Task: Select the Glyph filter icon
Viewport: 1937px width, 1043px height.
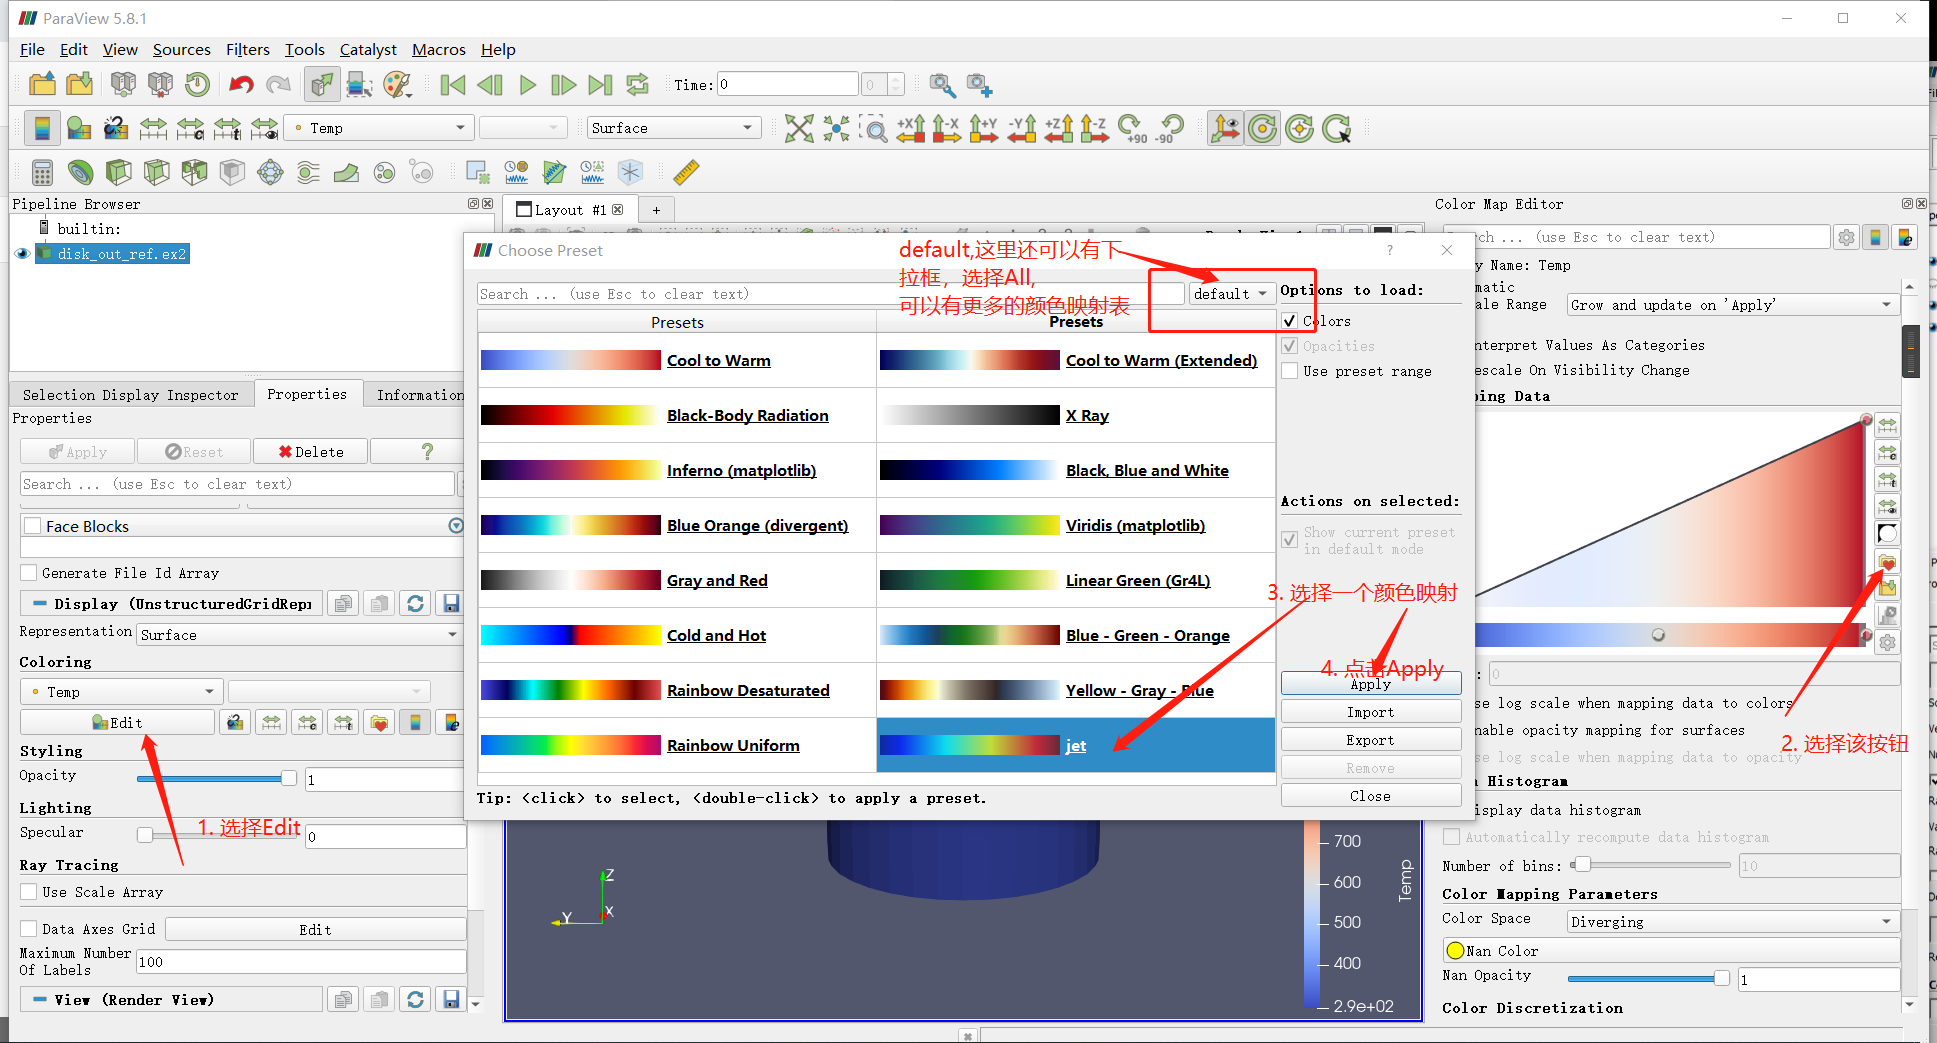Action: pos(269,172)
